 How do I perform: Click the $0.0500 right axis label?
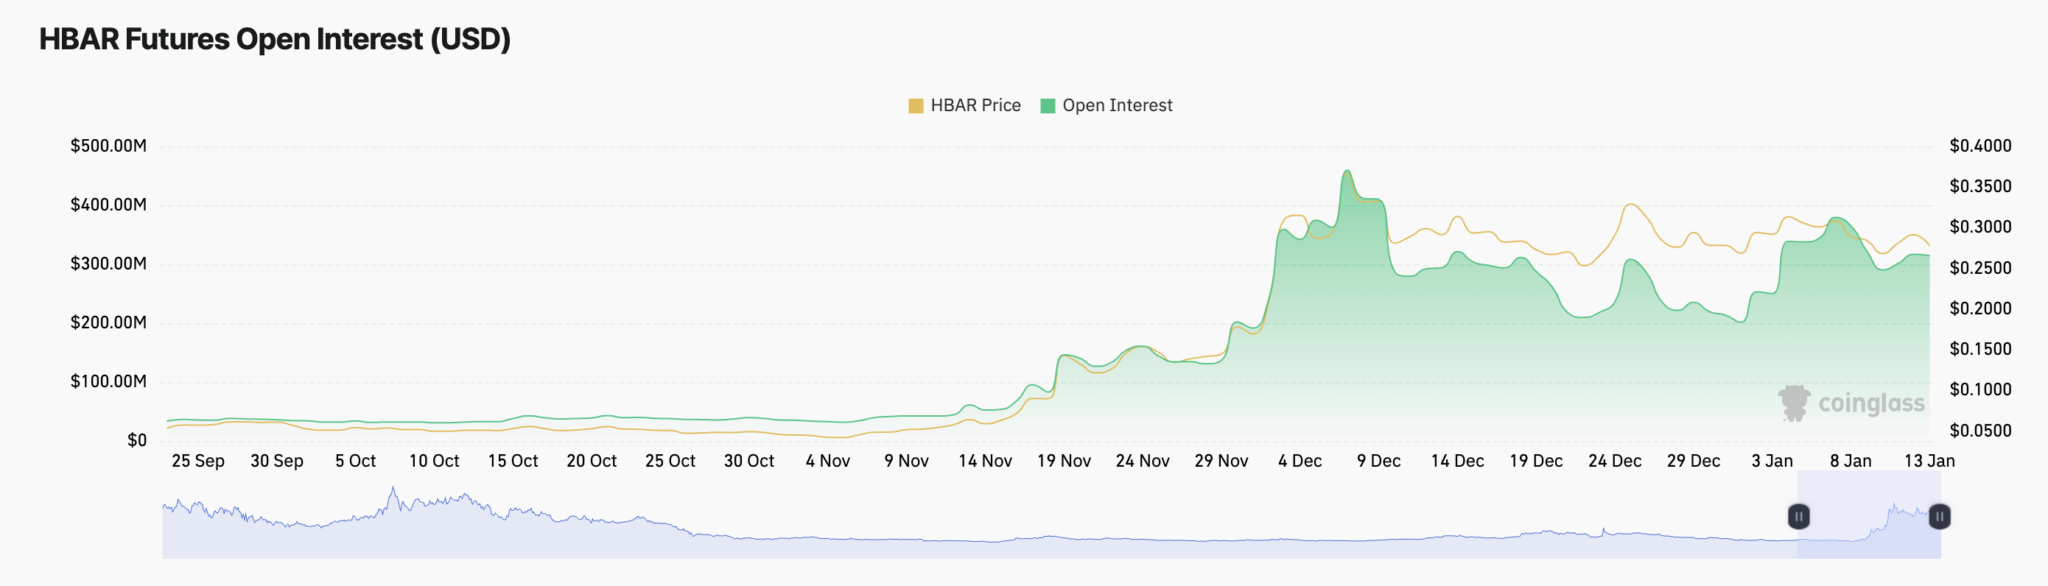point(1980,431)
